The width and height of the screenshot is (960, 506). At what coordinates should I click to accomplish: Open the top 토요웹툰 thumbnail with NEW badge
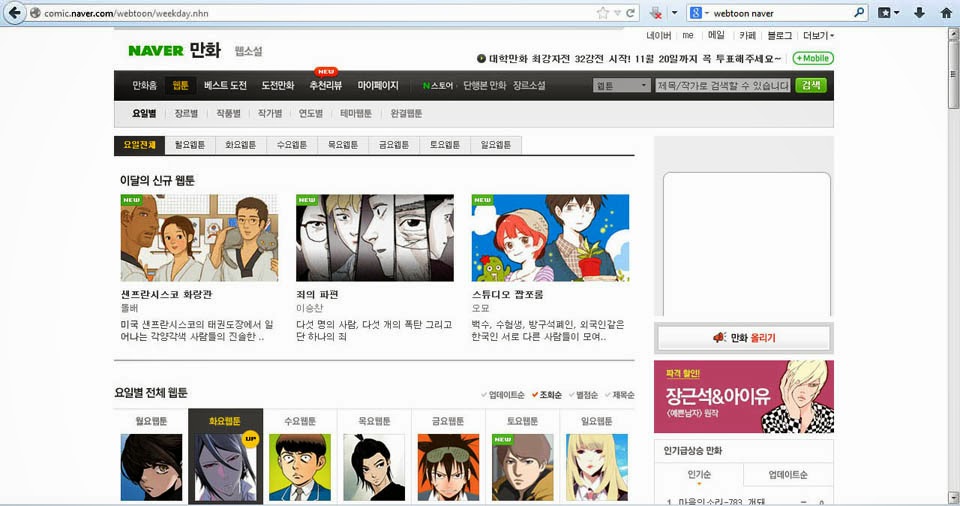point(522,467)
